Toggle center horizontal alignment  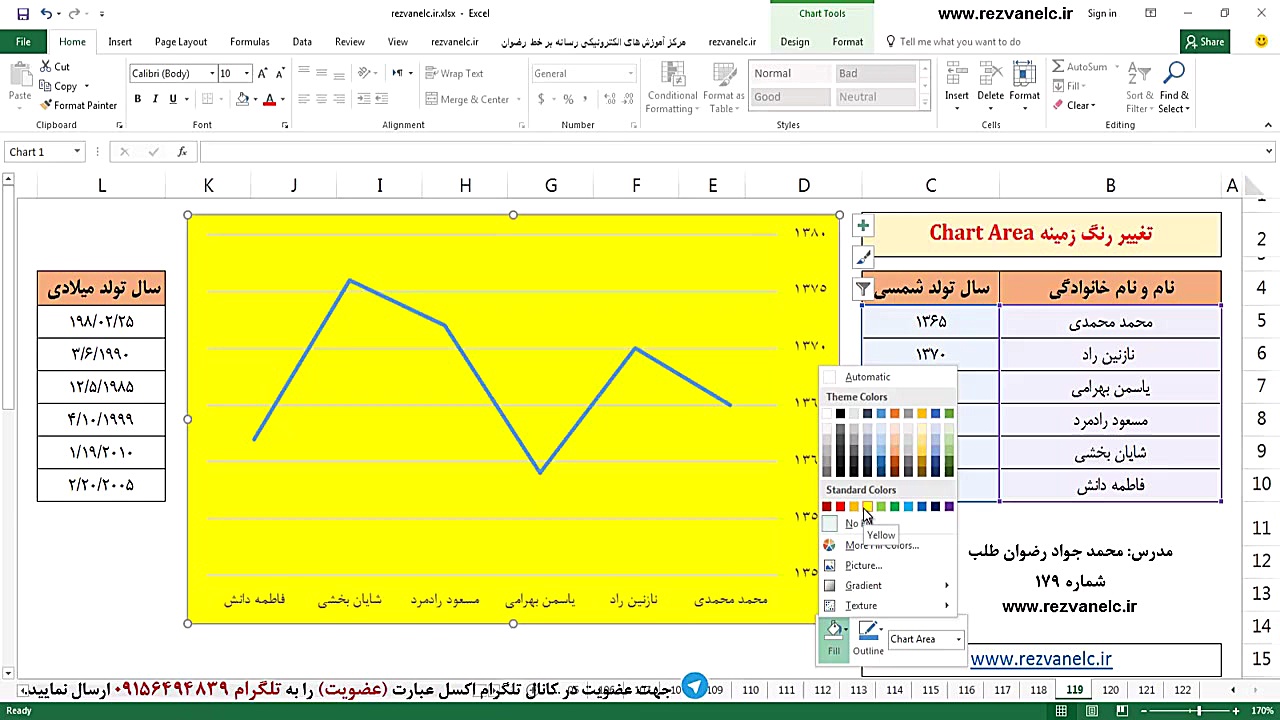pos(321,99)
